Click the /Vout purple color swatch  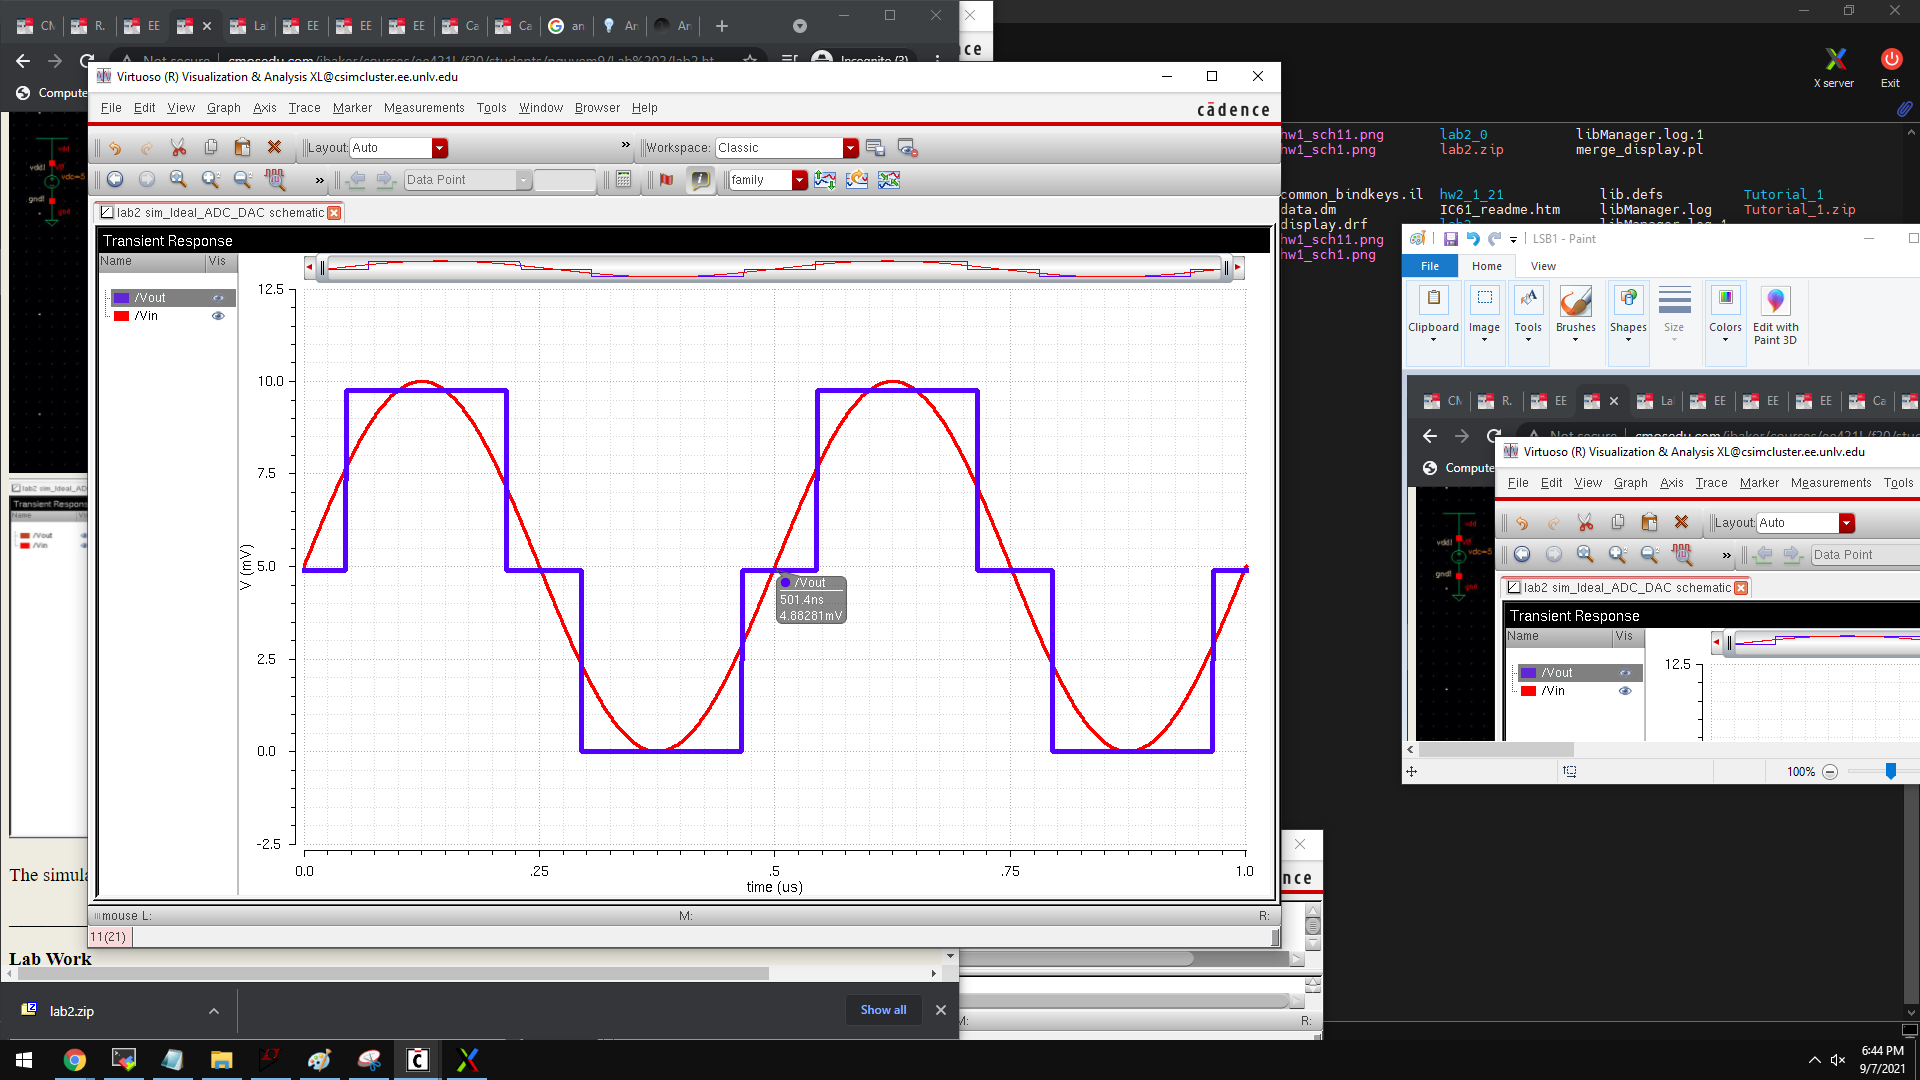coord(122,298)
